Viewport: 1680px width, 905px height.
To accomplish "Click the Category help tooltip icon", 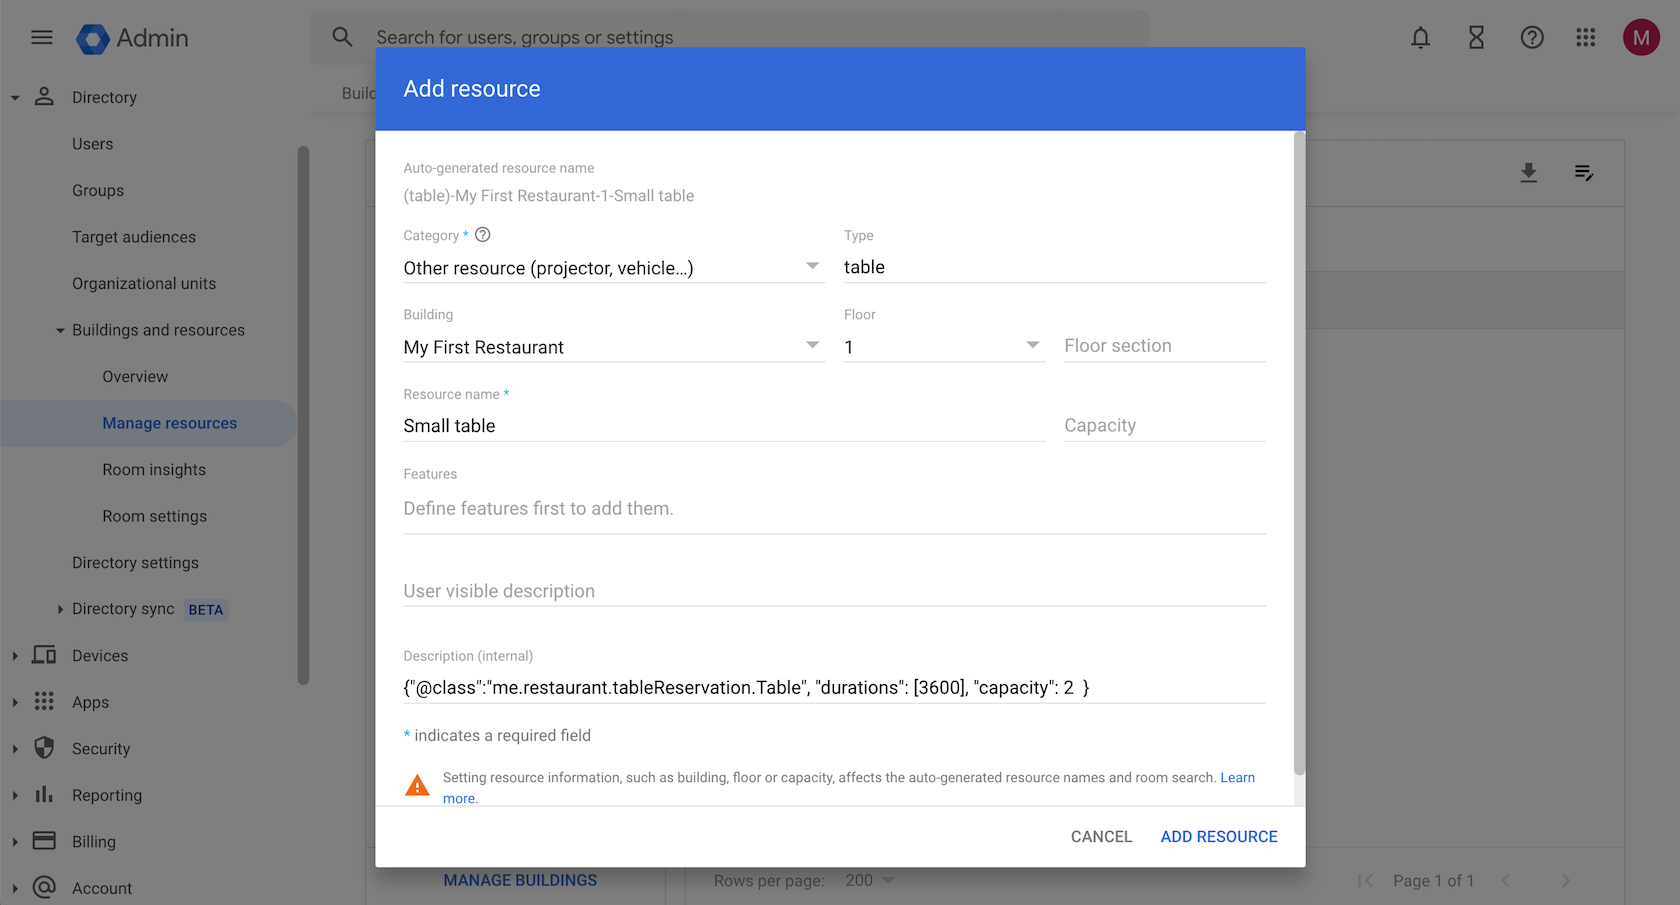I will click(x=483, y=235).
